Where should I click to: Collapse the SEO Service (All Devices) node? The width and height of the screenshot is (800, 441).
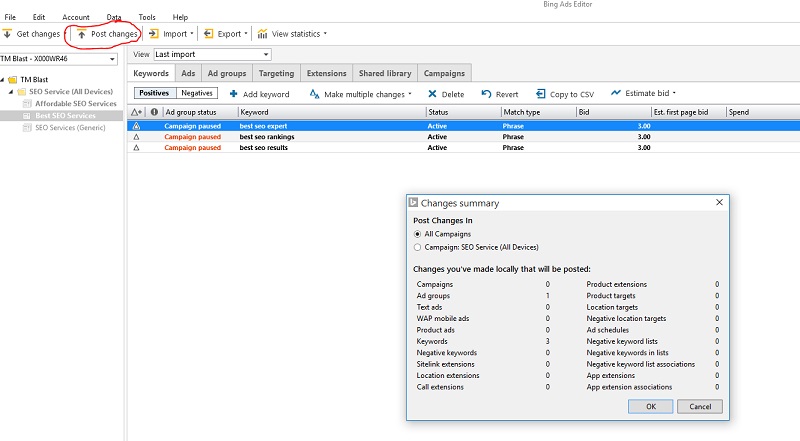click(x=11, y=92)
